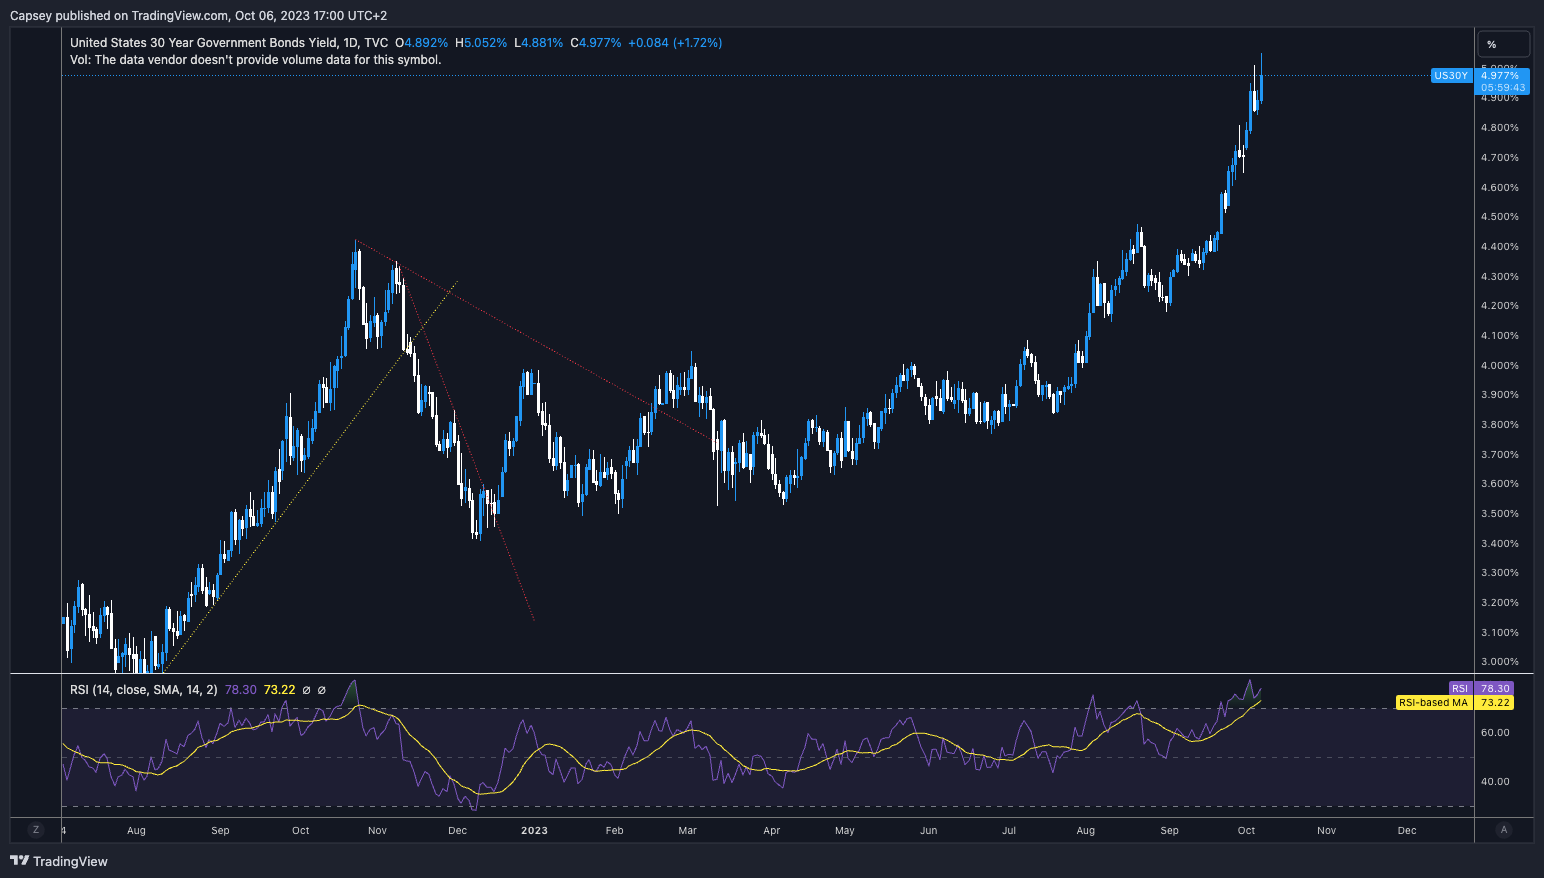Click the Vol indicator legend text
The image size is (1544, 878).
[x=255, y=60]
